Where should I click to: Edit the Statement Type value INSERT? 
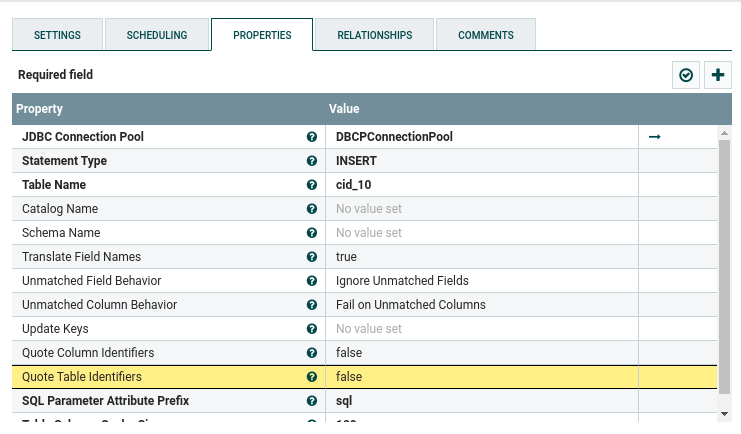(480, 161)
